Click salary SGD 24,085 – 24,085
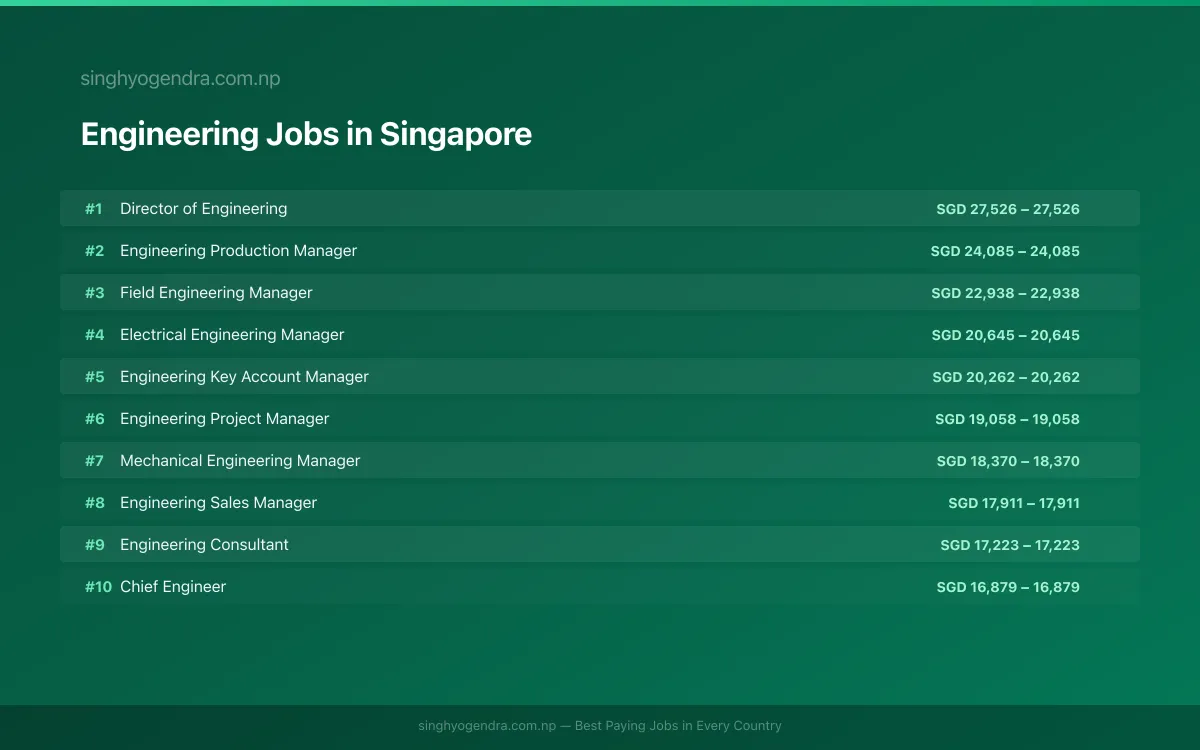 pyautogui.click(x=1005, y=251)
